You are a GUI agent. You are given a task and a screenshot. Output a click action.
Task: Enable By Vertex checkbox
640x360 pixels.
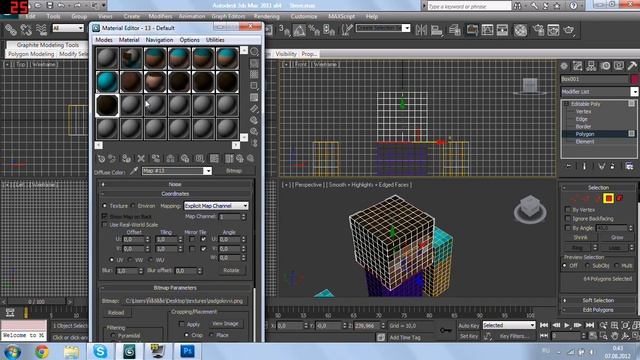coord(567,209)
